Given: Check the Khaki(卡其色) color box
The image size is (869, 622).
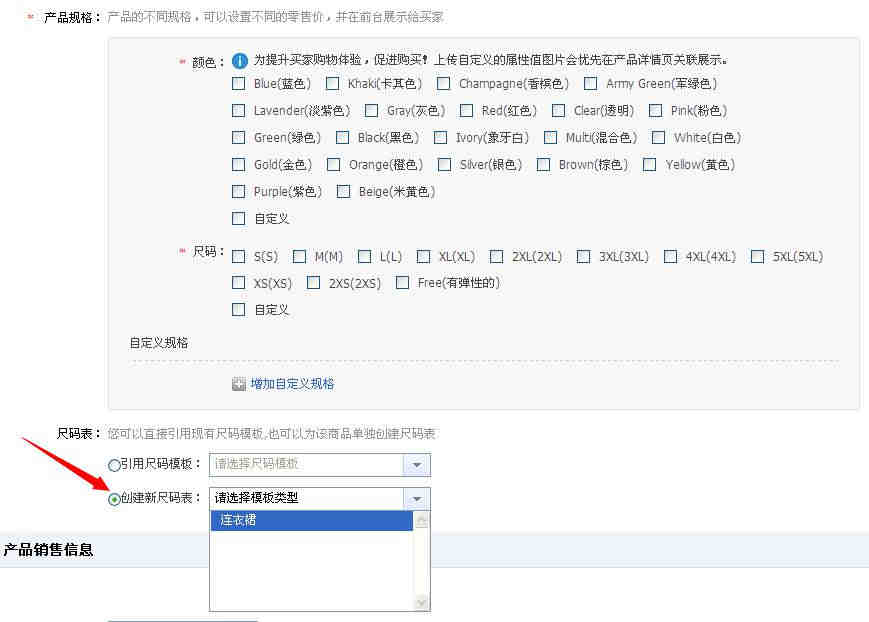Looking at the screenshot, I should pyautogui.click(x=333, y=84).
